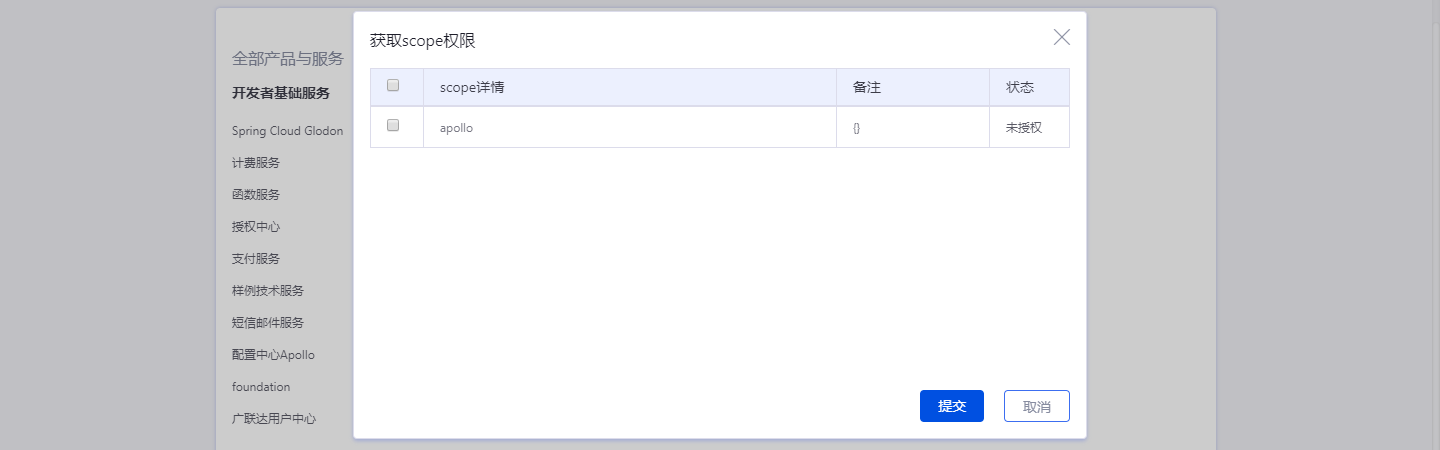This screenshot has width=1440, height=450.
Task: Select the apollo scope name cell
Action: click(457, 128)
